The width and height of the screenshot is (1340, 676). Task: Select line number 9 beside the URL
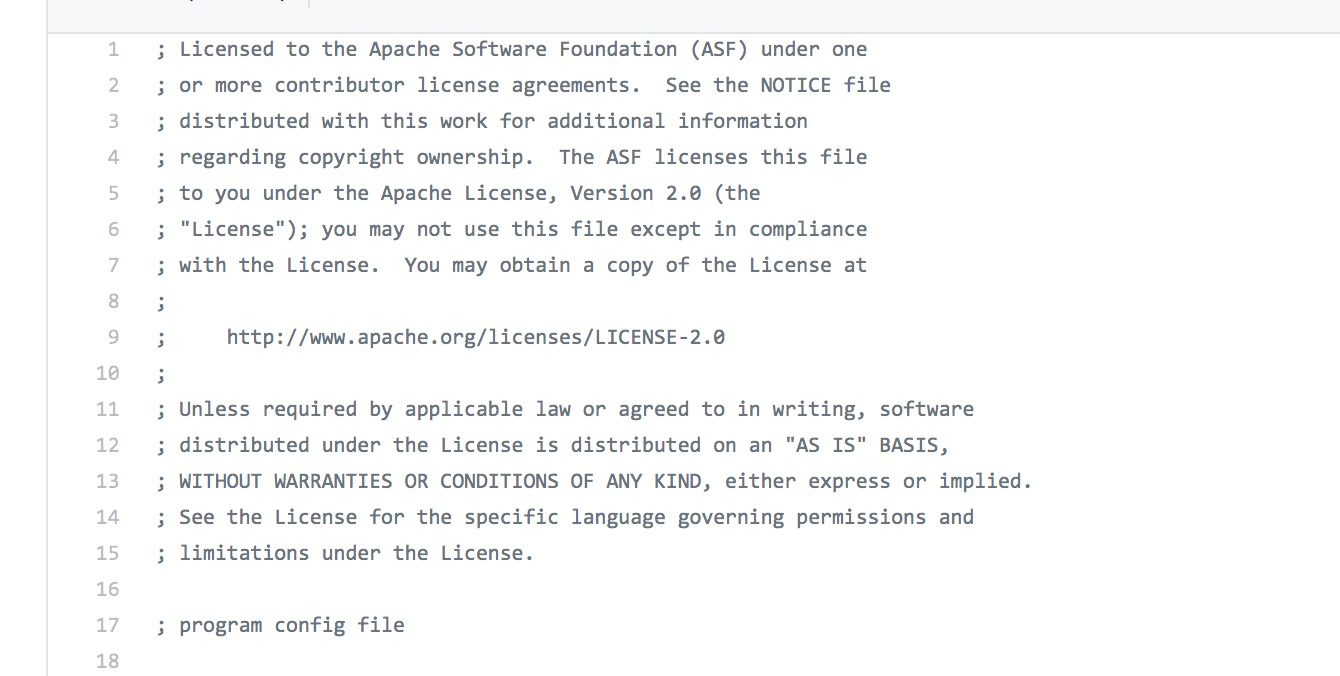point(113,337)
